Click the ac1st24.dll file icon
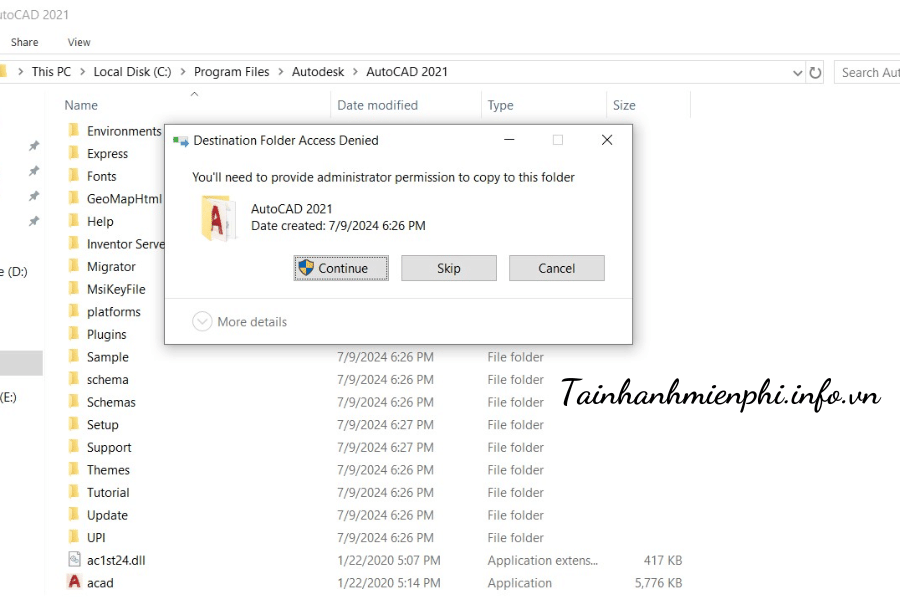 [74, 560]
